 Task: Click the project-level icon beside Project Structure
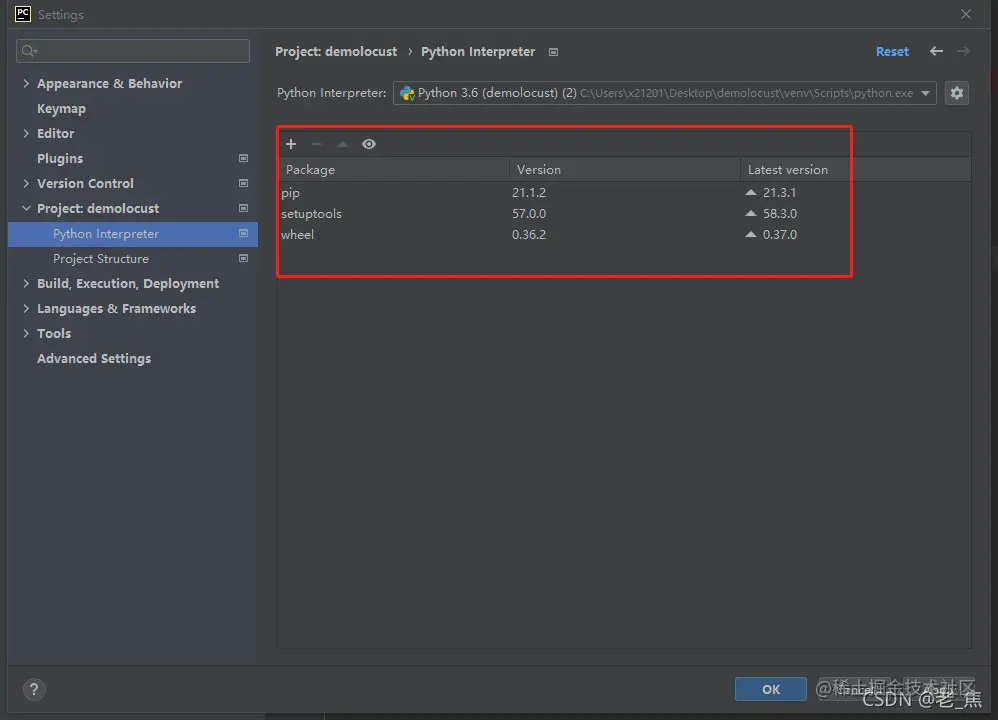[243, 258]
